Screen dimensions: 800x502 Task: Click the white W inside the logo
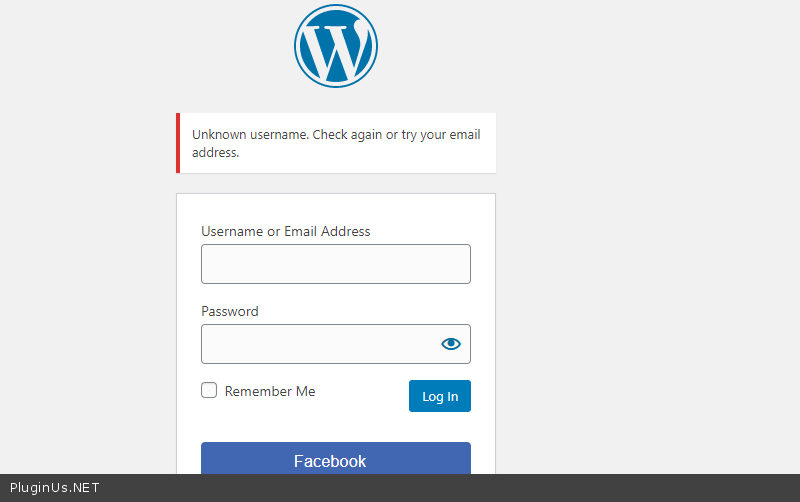(x=335, y=50)
